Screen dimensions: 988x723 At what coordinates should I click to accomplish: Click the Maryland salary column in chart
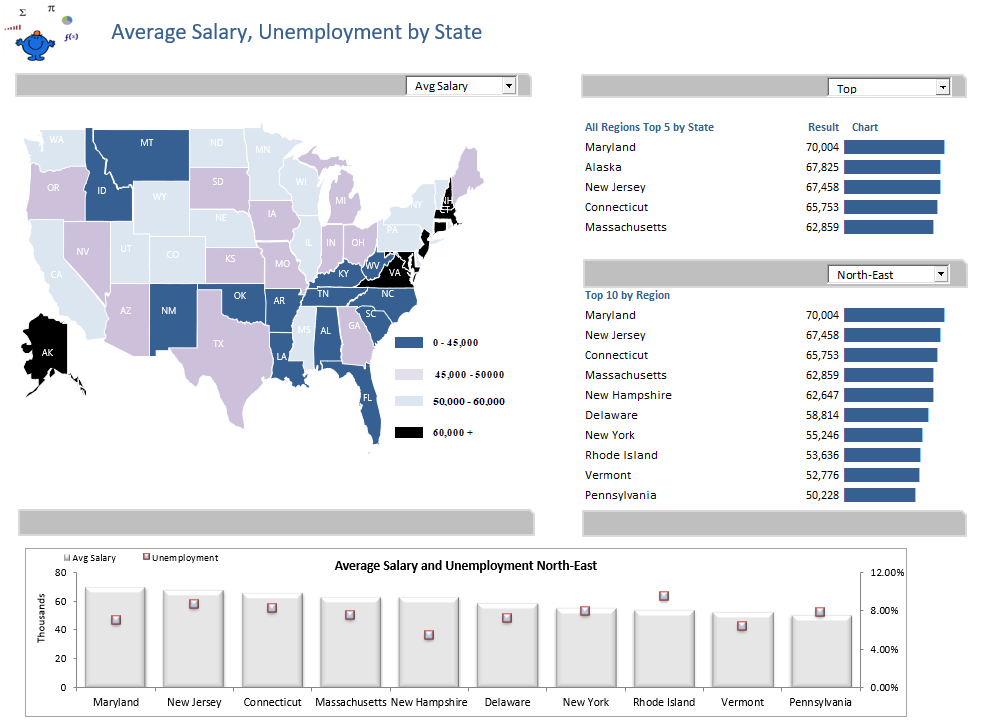(x=115, y=637)
